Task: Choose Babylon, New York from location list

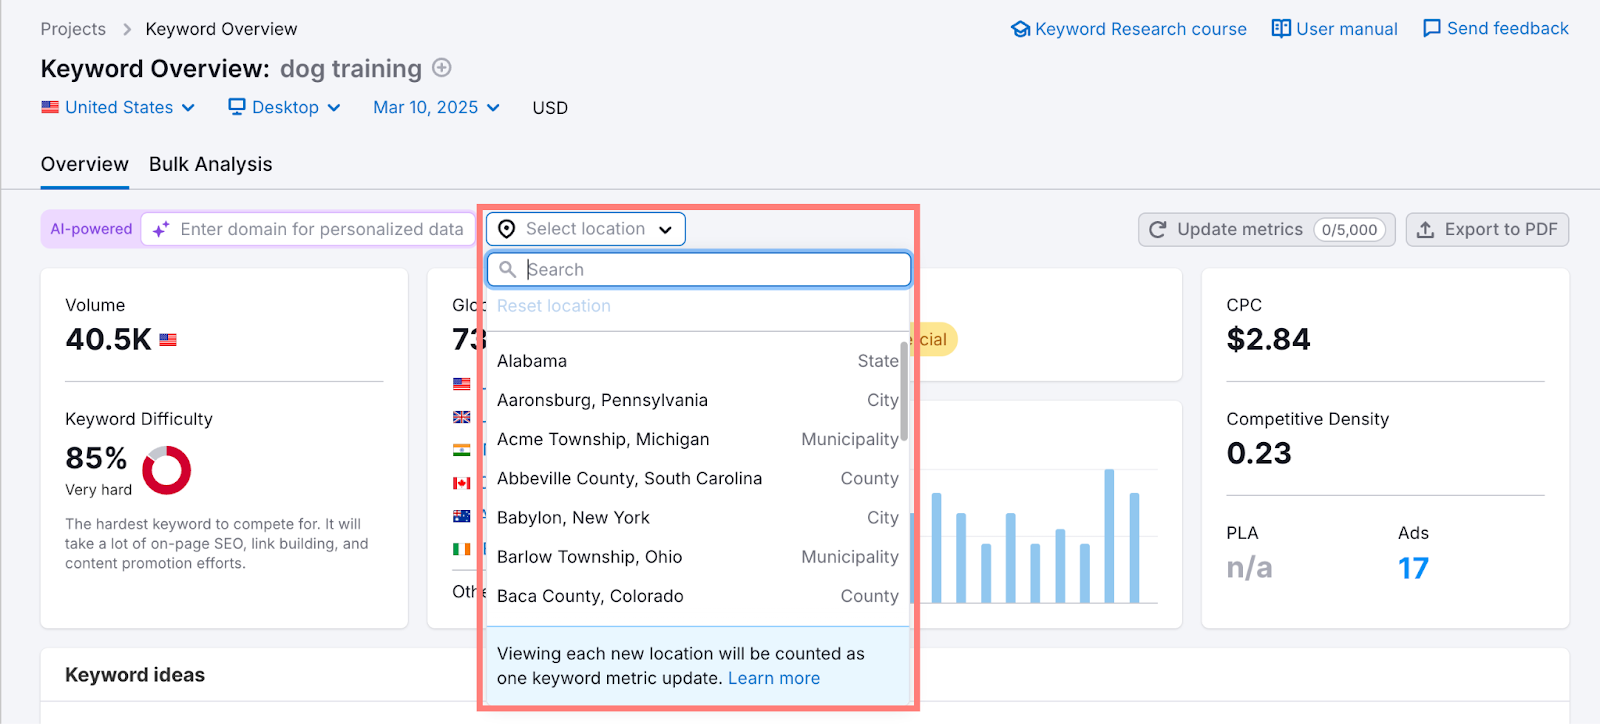Action: (x=573, y=518)
